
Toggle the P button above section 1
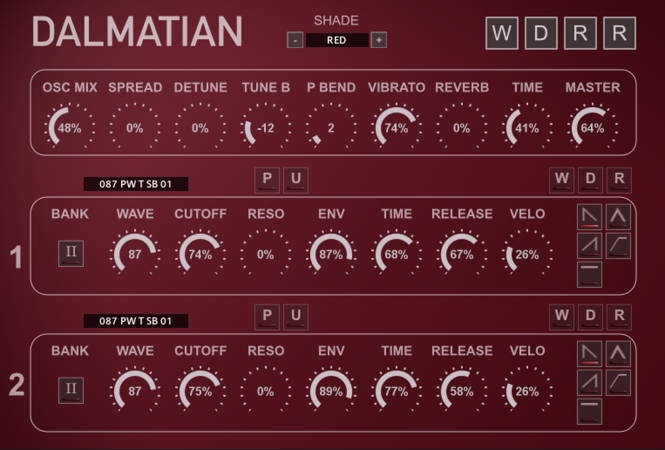coord(268,180)
